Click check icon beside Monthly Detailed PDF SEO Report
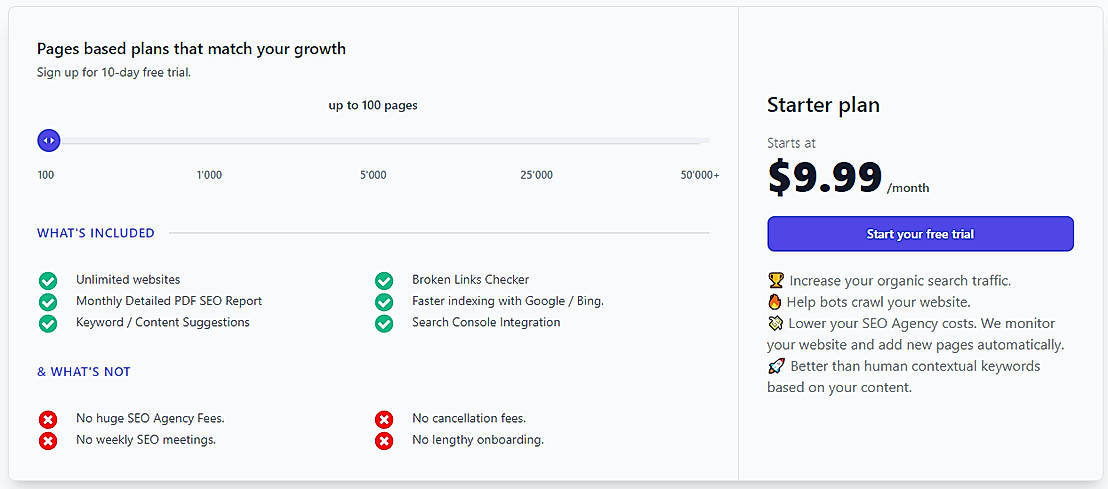The height and width of the screenshot is (489, 1108). 47,301
